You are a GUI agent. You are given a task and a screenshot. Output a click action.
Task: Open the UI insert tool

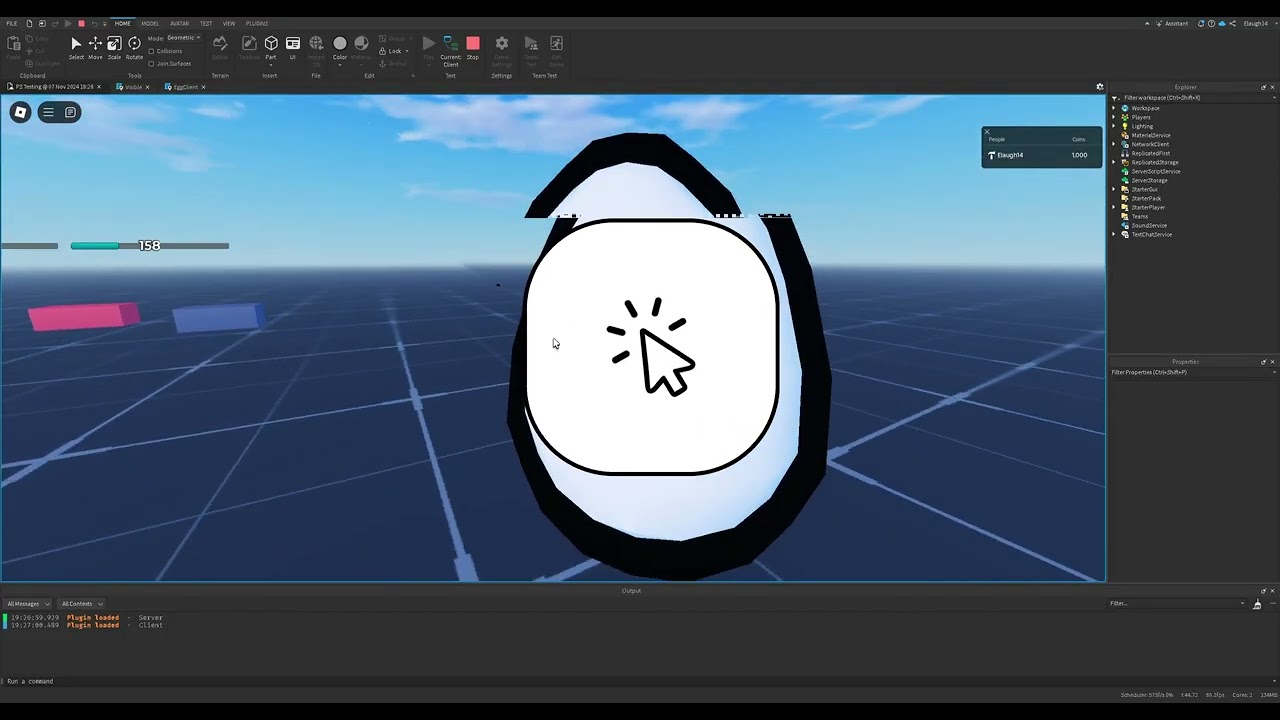pyautogui.click(x=293, y=44)
